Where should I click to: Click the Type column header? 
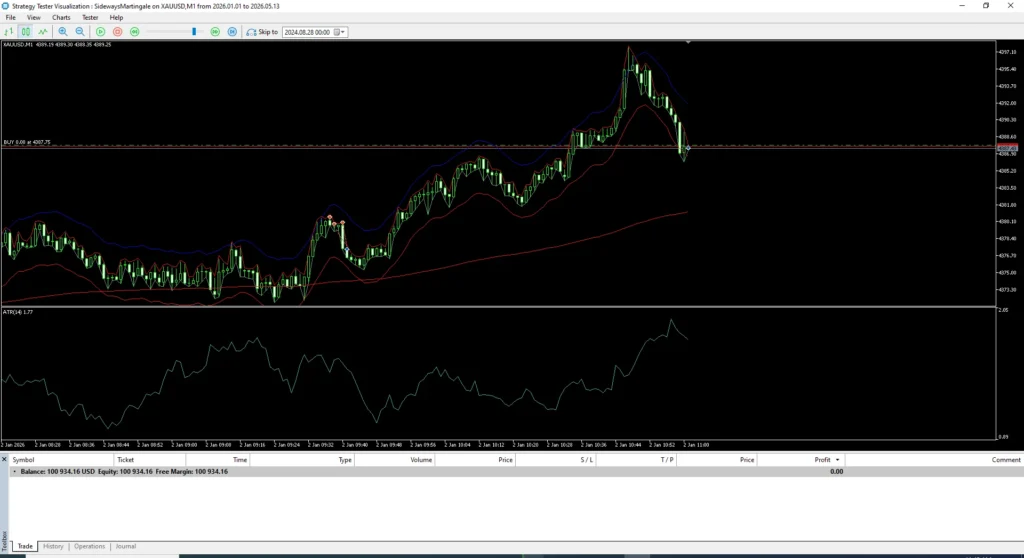point(302,460)
